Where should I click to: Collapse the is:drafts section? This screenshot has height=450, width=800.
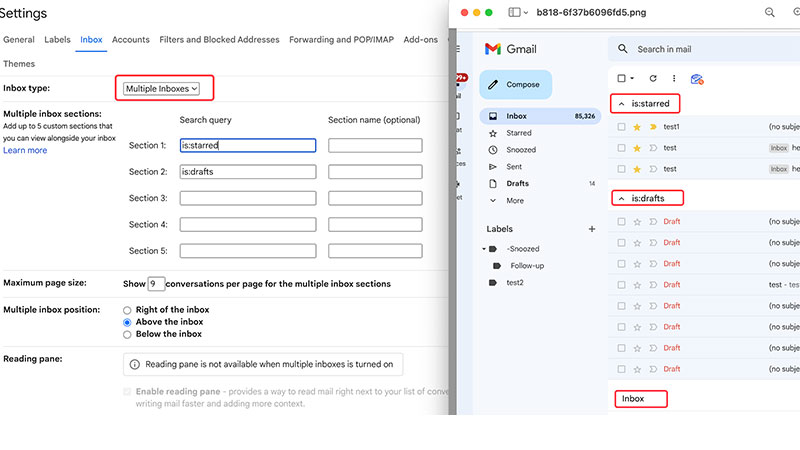[621, 198]
